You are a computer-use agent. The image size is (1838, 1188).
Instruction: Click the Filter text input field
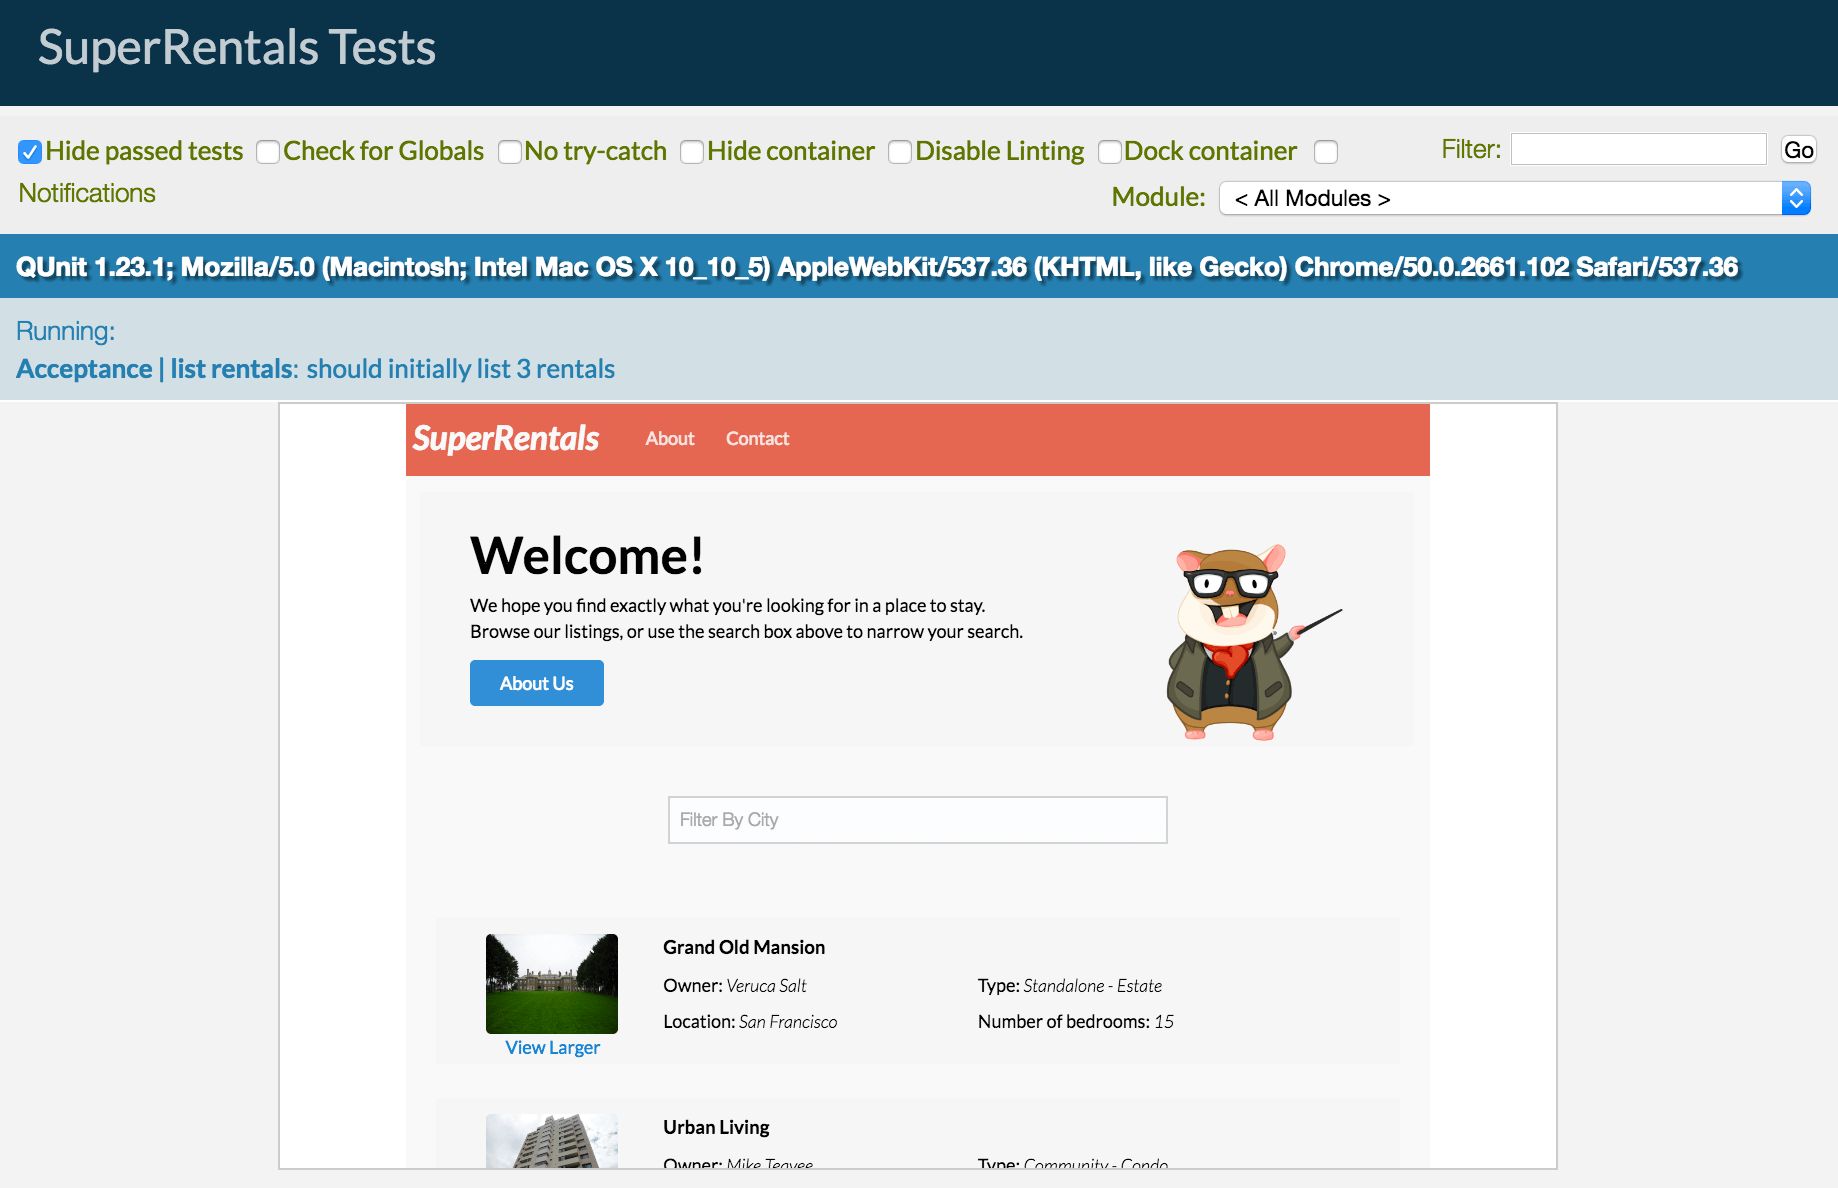pos(1637,148)
